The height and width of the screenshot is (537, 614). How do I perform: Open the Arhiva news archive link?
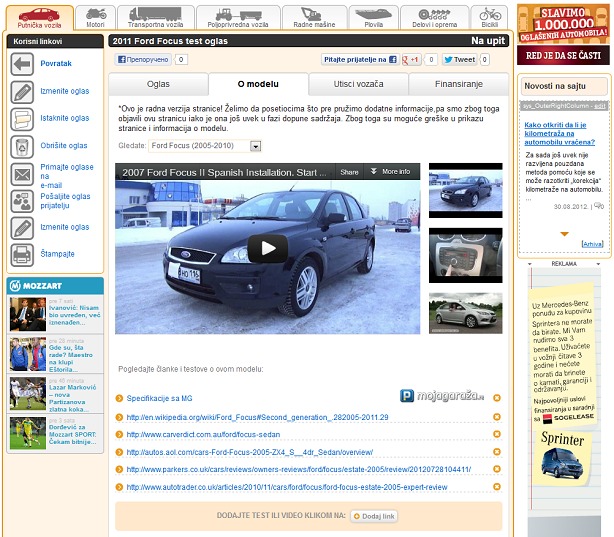tap(592, 244)
